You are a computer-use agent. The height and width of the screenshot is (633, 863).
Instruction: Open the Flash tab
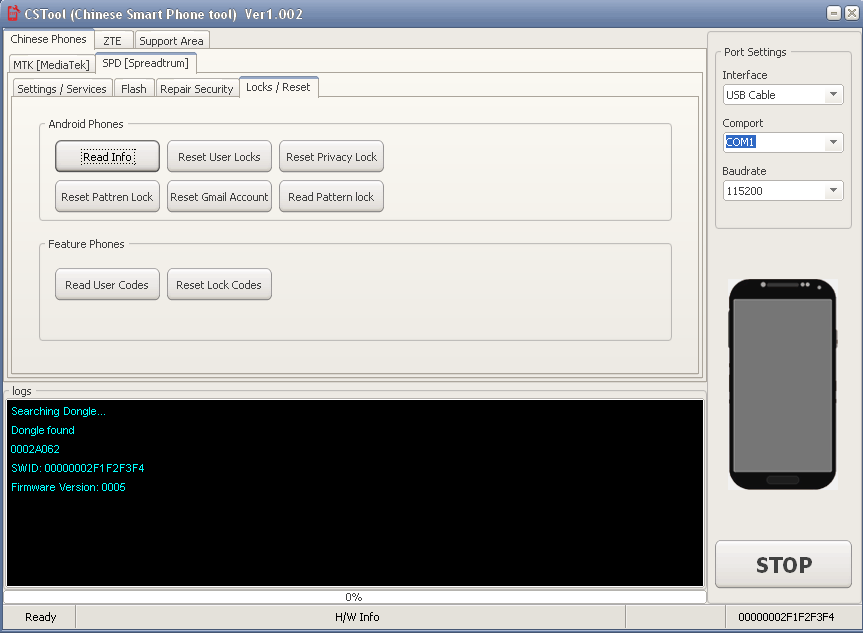[134, 89]
